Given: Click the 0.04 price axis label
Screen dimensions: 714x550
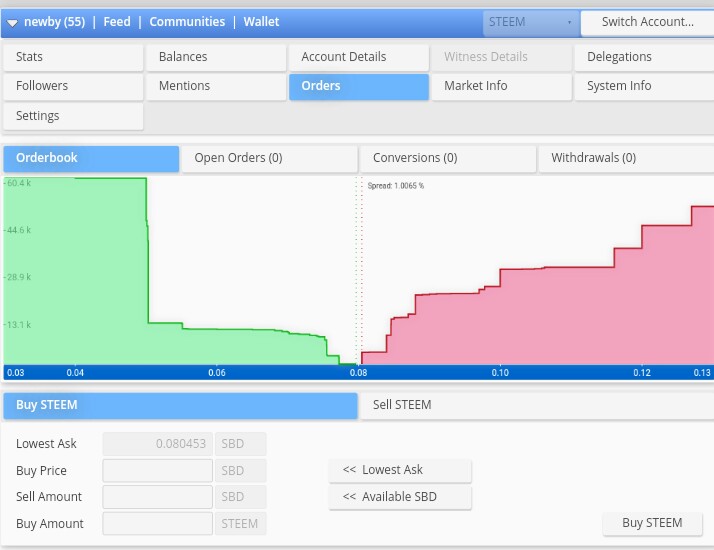Looking at the screenshot, I should click(x=75, y=373).
